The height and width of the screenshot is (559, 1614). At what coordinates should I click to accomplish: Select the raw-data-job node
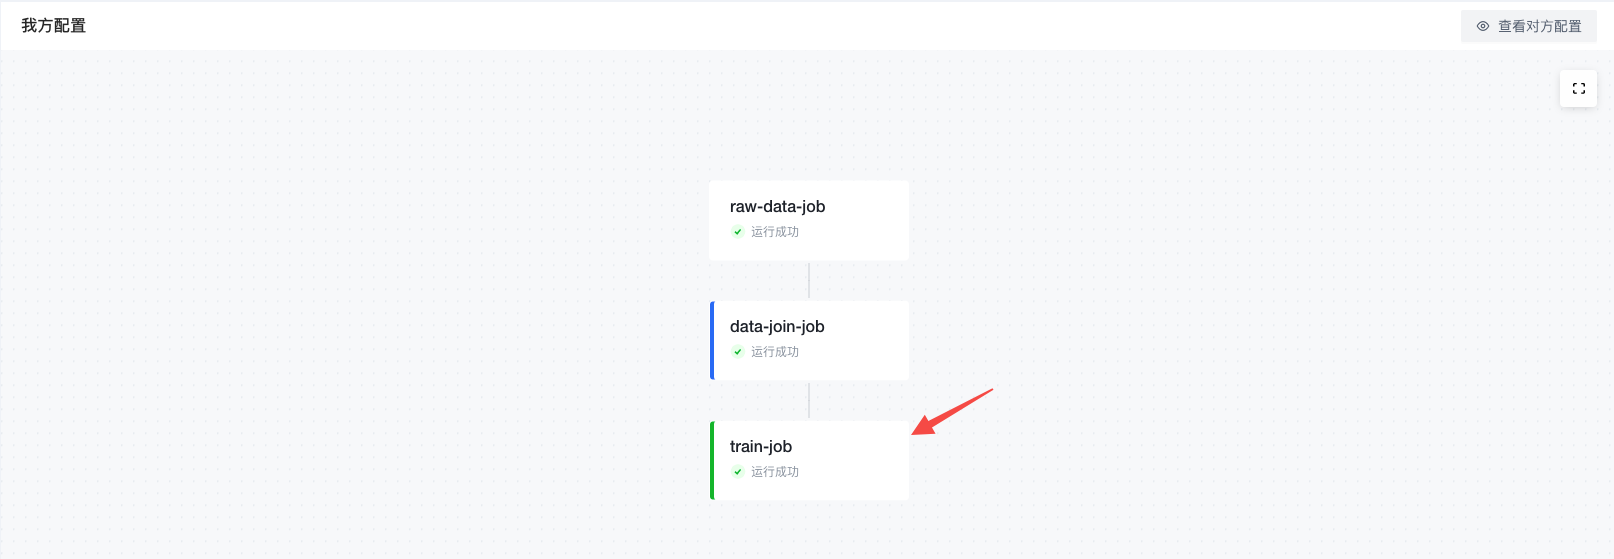click(809, 220)
